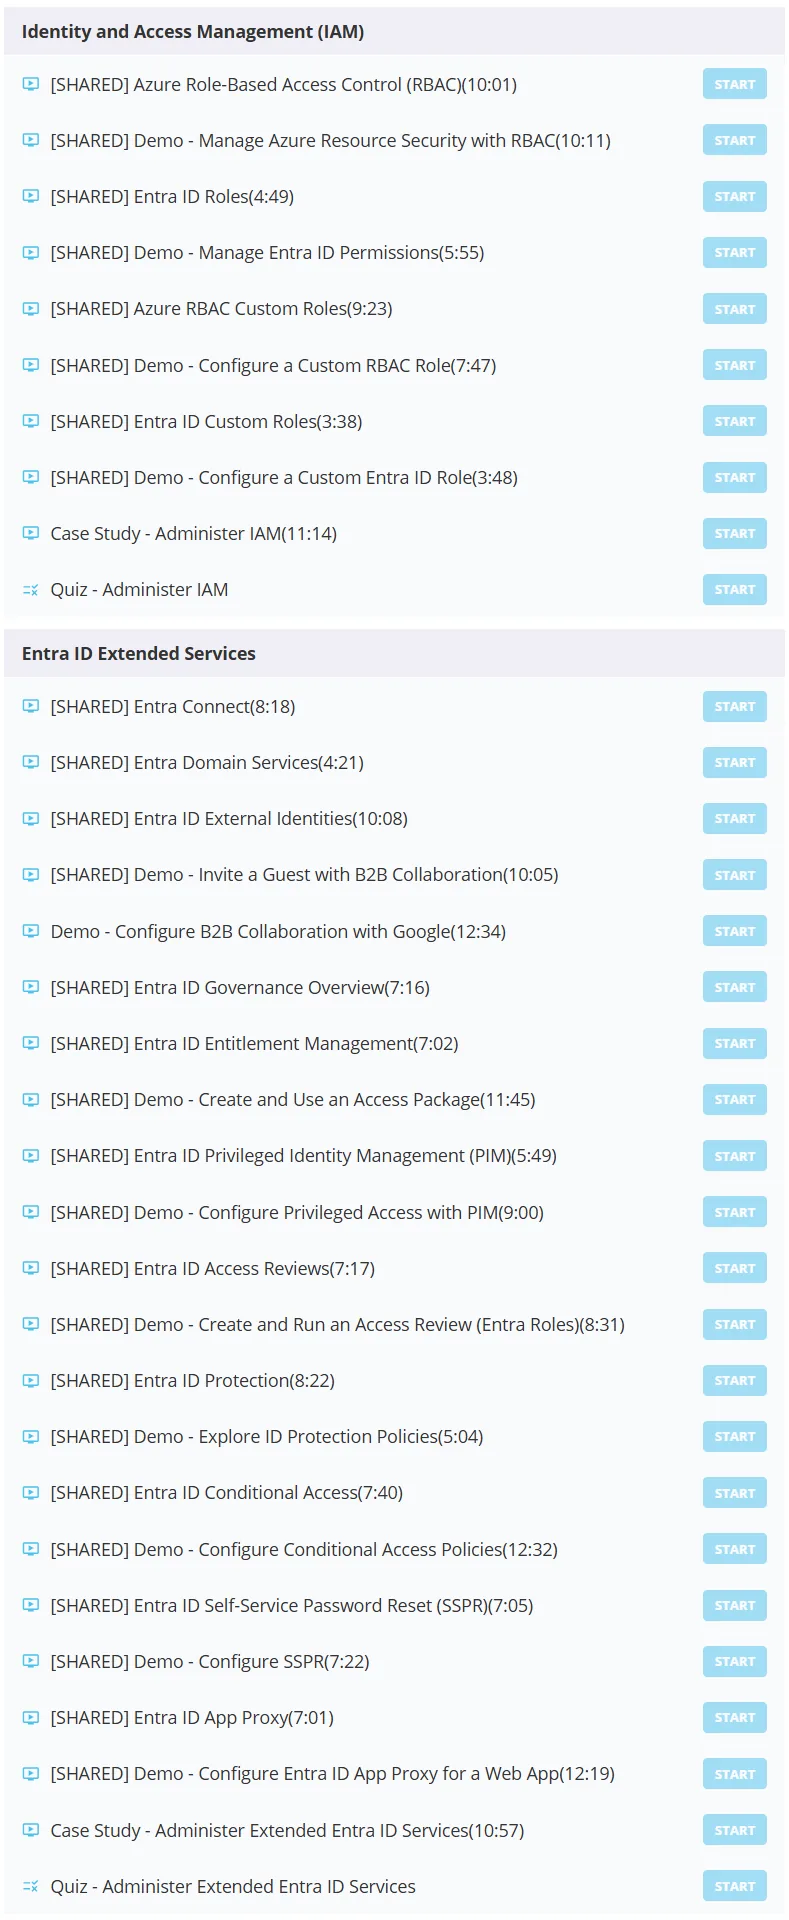
Task: Open lesson title Entra ID Entitlement Management(7:02)
Action: pos(254,1043)
